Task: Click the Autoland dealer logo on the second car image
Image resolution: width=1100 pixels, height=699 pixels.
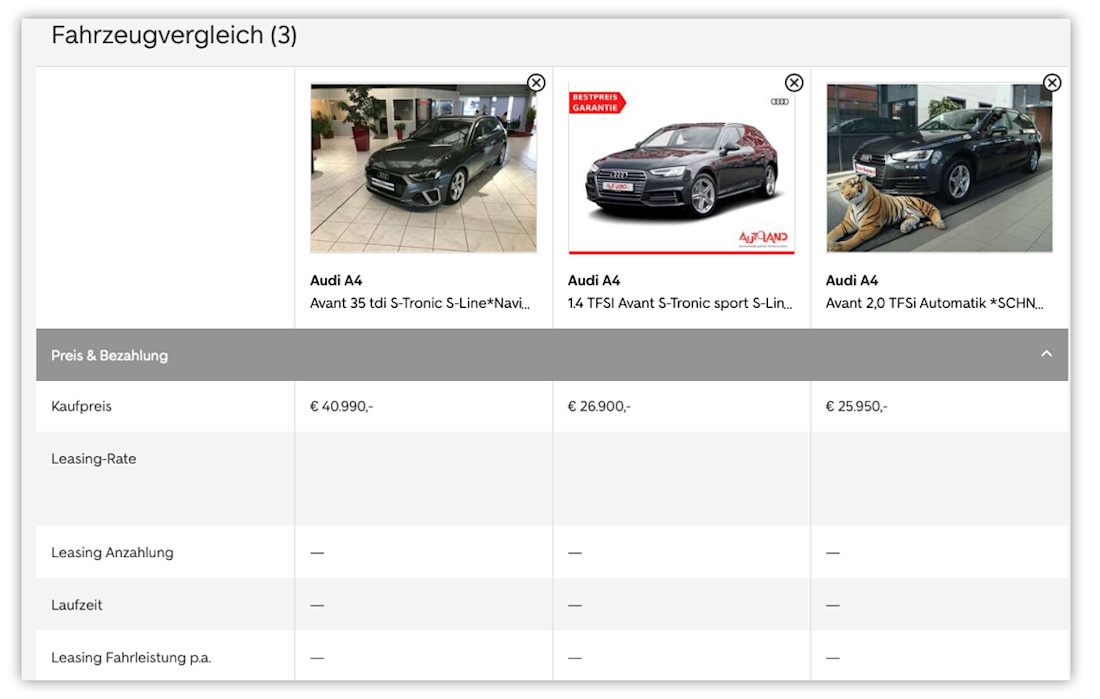Action: click(763, 239)
